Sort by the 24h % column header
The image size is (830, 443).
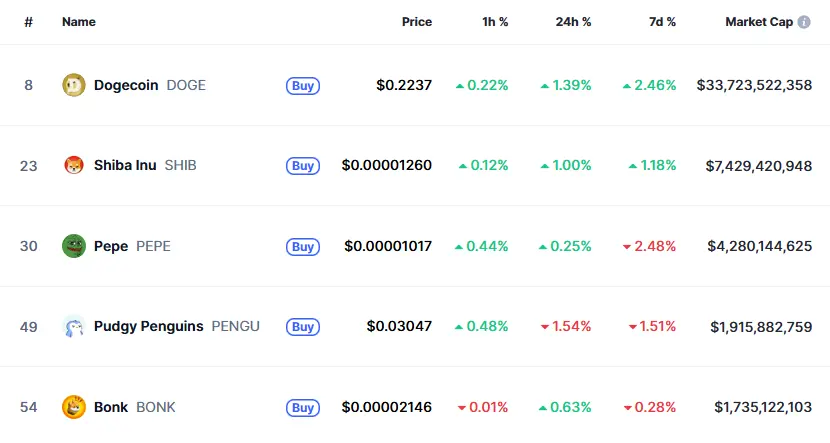pos(573,22)
